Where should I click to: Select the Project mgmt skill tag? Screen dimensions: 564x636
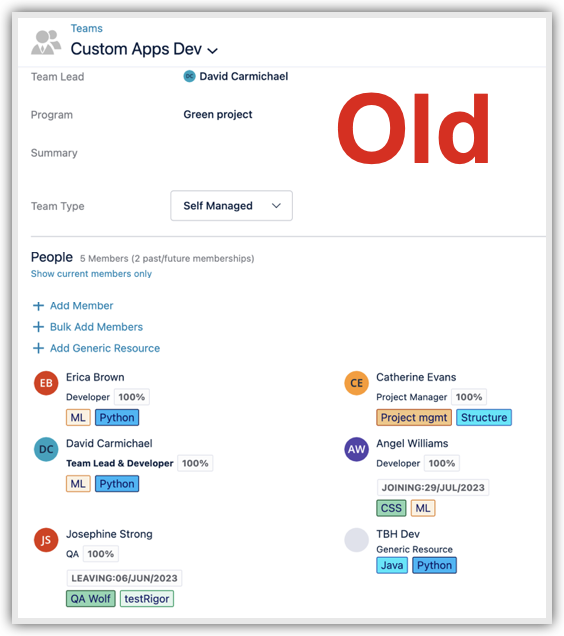(x=414, y=417)
